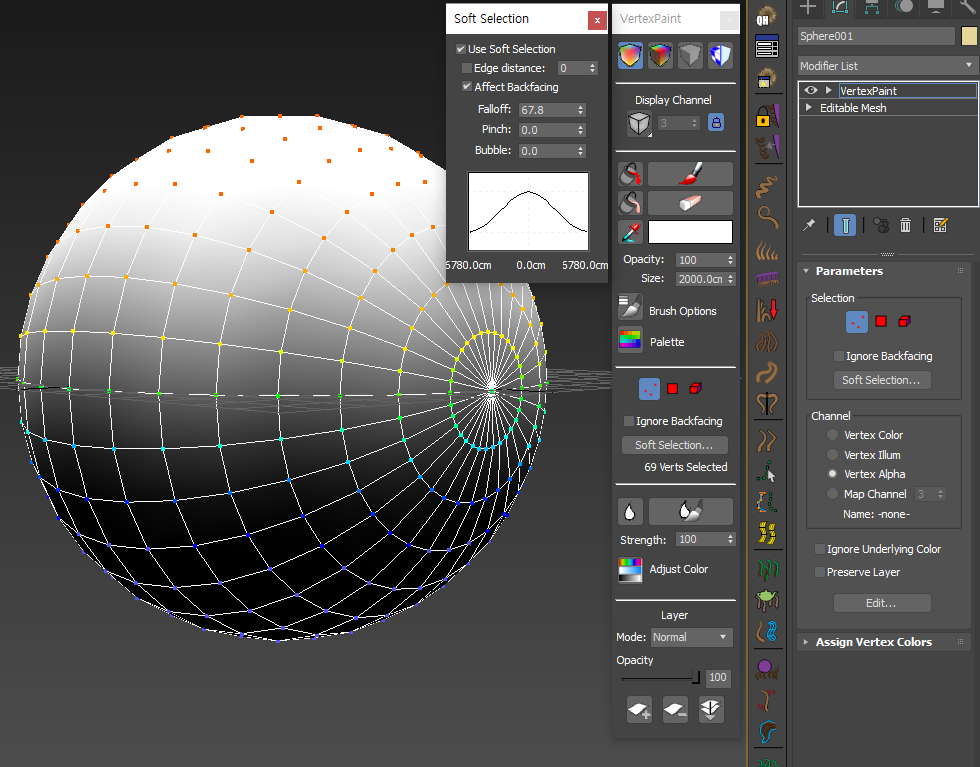Switch to the Hierarchy command panel tab
This screenshot has height=767, width=980.
[872, 7]
